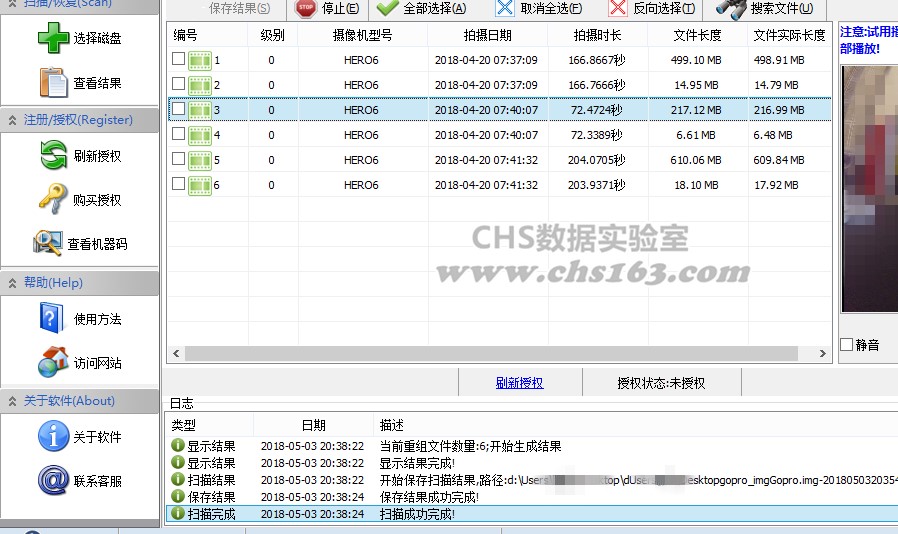
Task: Click the film icon of video row 3
Action: (x=200, y=109)
